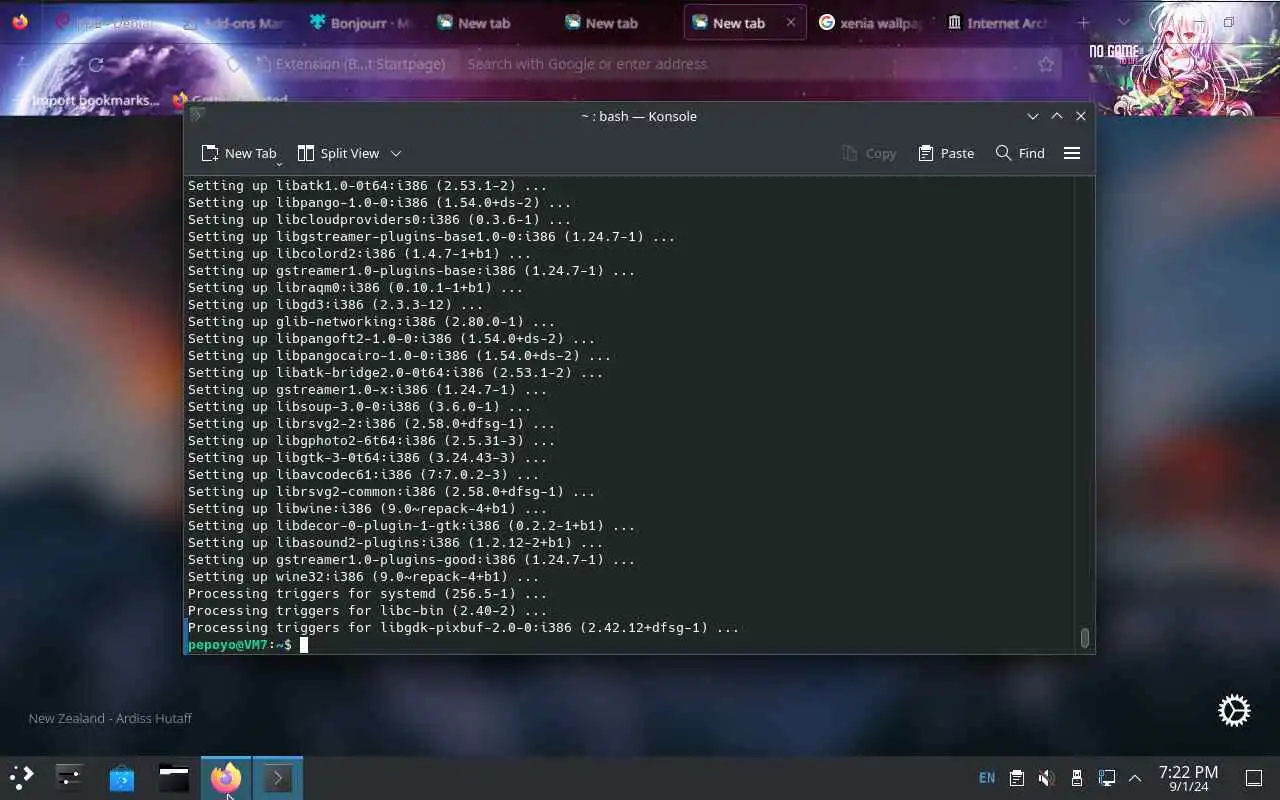Click 'Processing triggers for systemd' line

367,594
